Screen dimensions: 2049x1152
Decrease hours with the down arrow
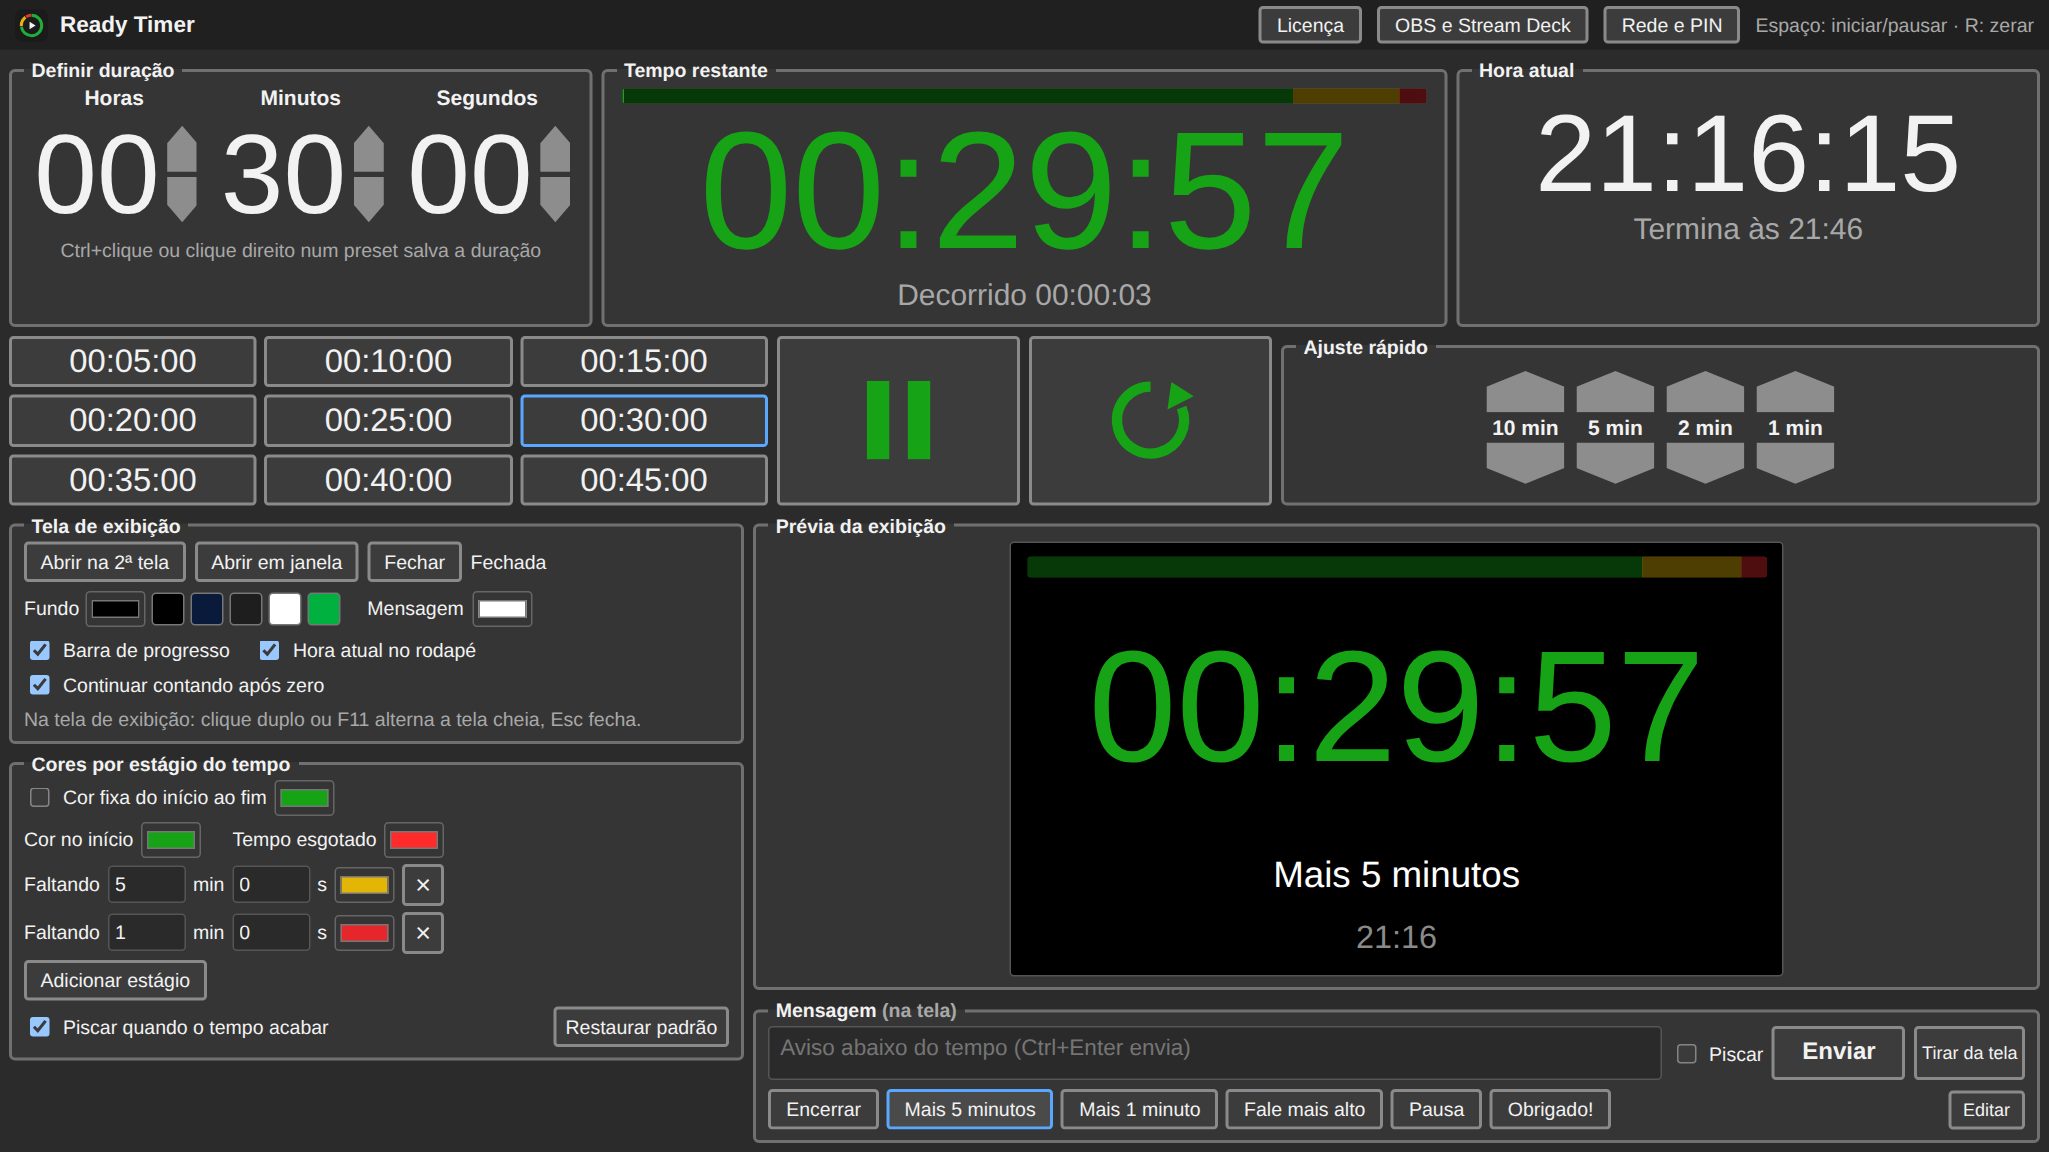[181, 198]
